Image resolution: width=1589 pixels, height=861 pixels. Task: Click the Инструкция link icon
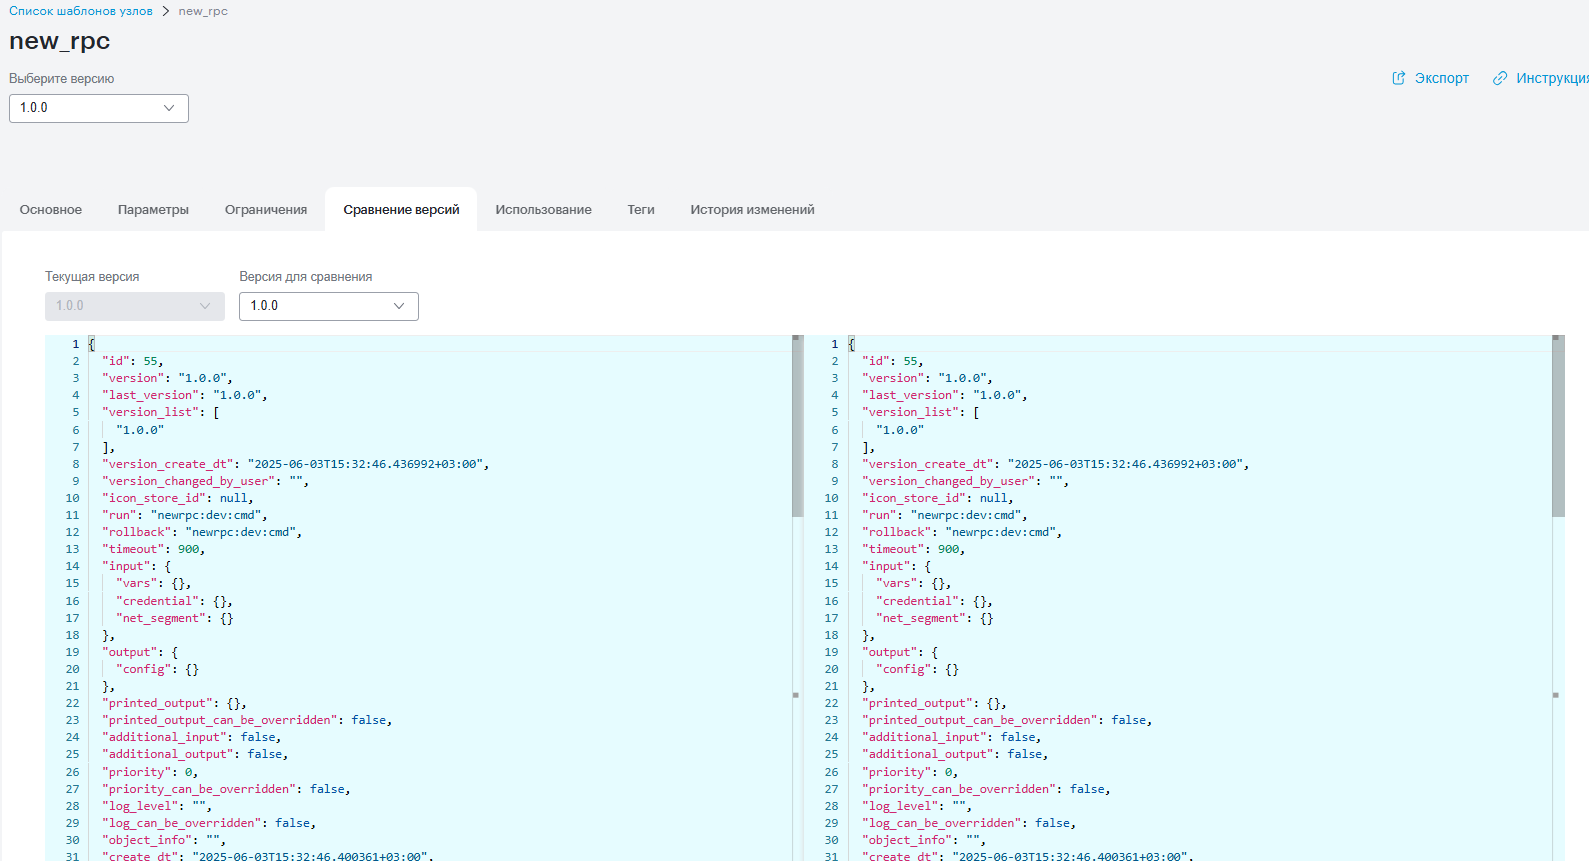click(x=1500, y=78)
